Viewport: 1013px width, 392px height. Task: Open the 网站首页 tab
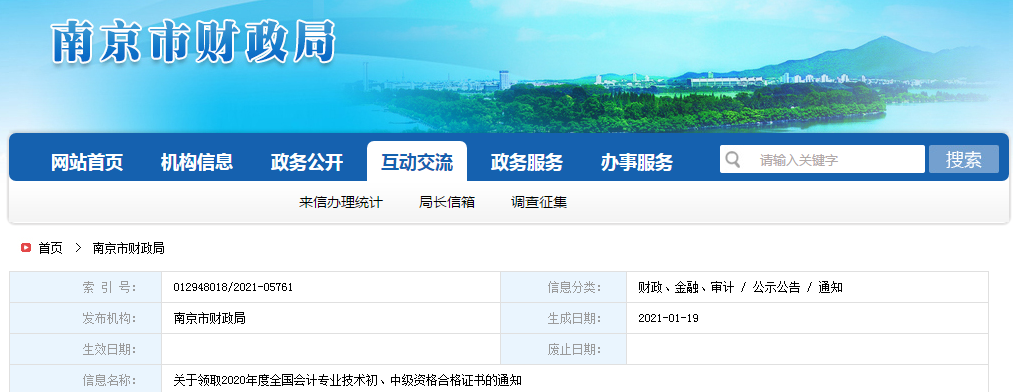click(87, 162)
